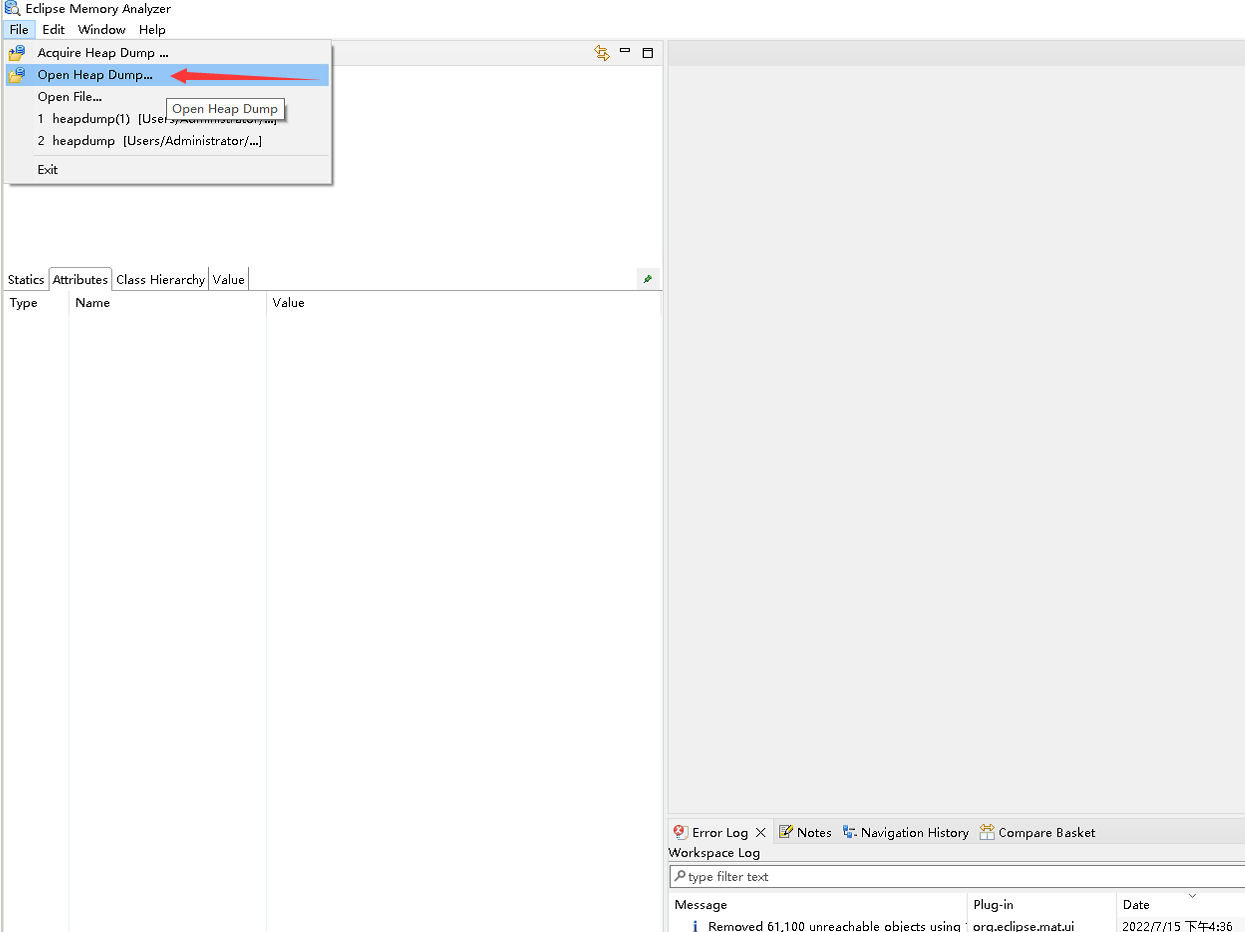Close the Error Log tab with its X
The width and height of the screenshot is (1245, 932).
pos(760,832)
